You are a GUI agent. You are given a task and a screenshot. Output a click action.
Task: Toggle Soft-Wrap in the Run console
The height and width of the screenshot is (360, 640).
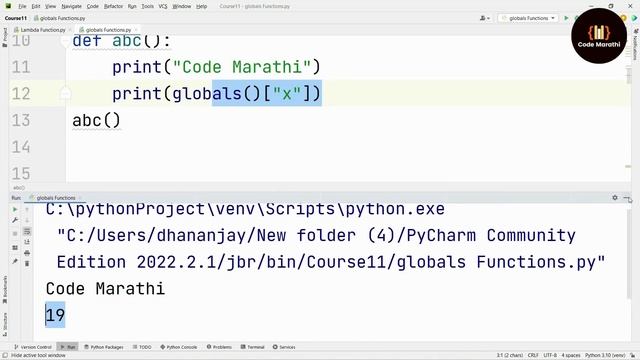coord(27,231)
